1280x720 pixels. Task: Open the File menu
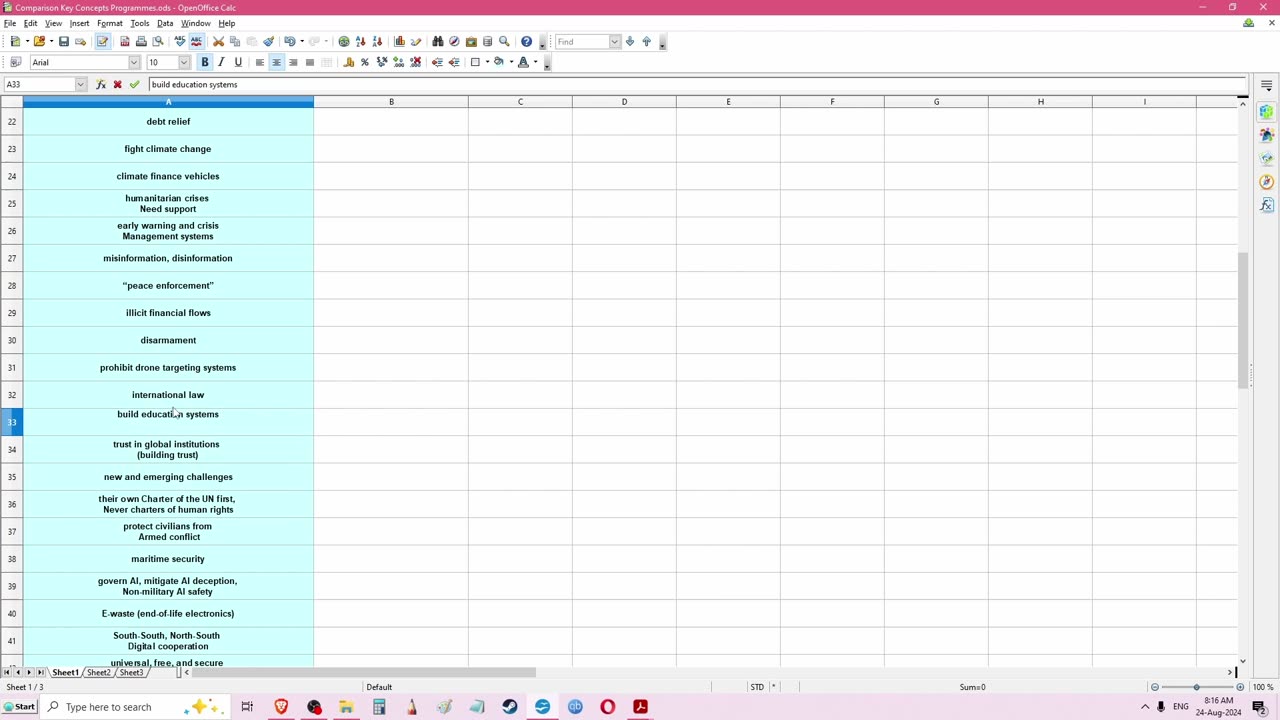pyautogui.click(x=10, y=23)
